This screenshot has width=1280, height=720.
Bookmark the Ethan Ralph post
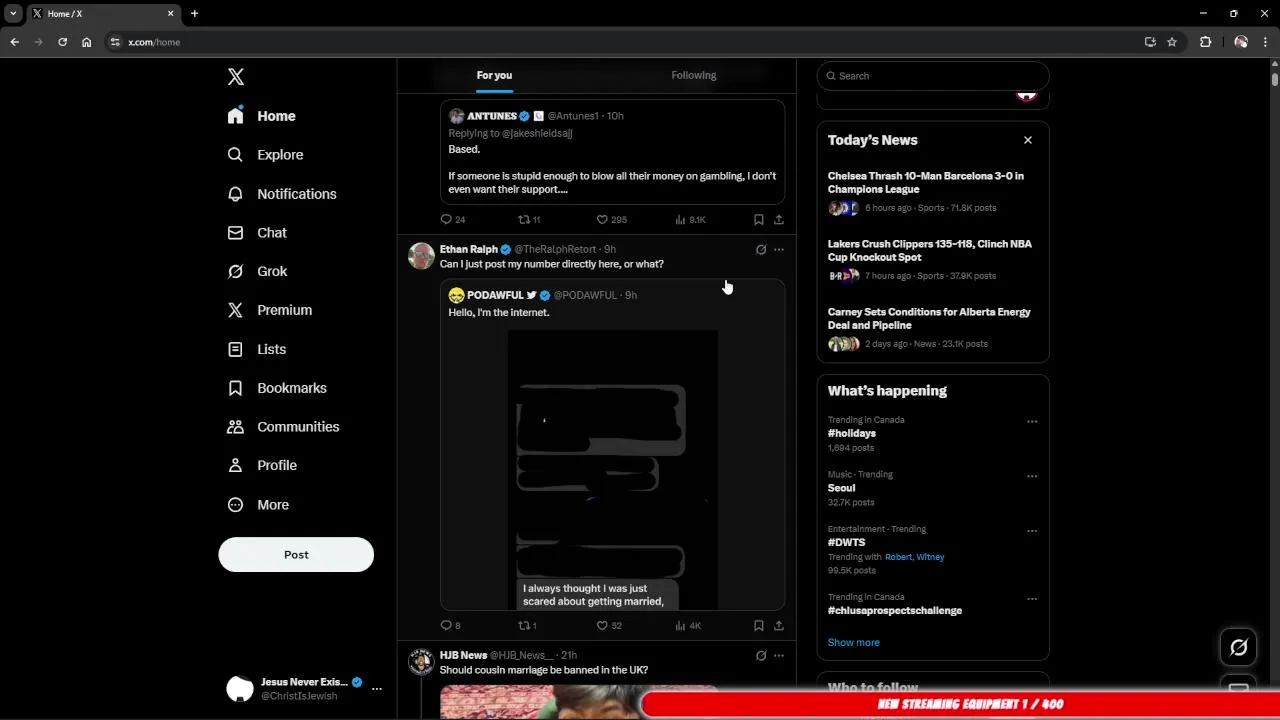point(759,626)
